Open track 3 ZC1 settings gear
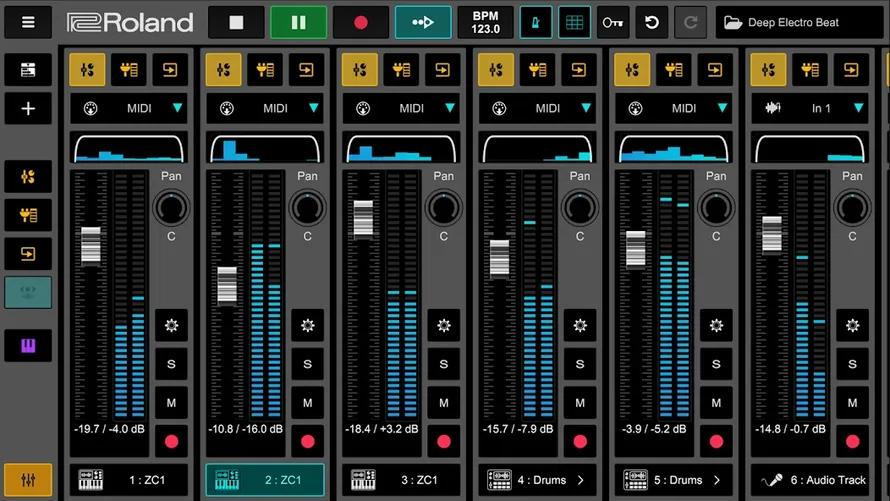Screen dimensions: 890x501 (x=444, y=325)
